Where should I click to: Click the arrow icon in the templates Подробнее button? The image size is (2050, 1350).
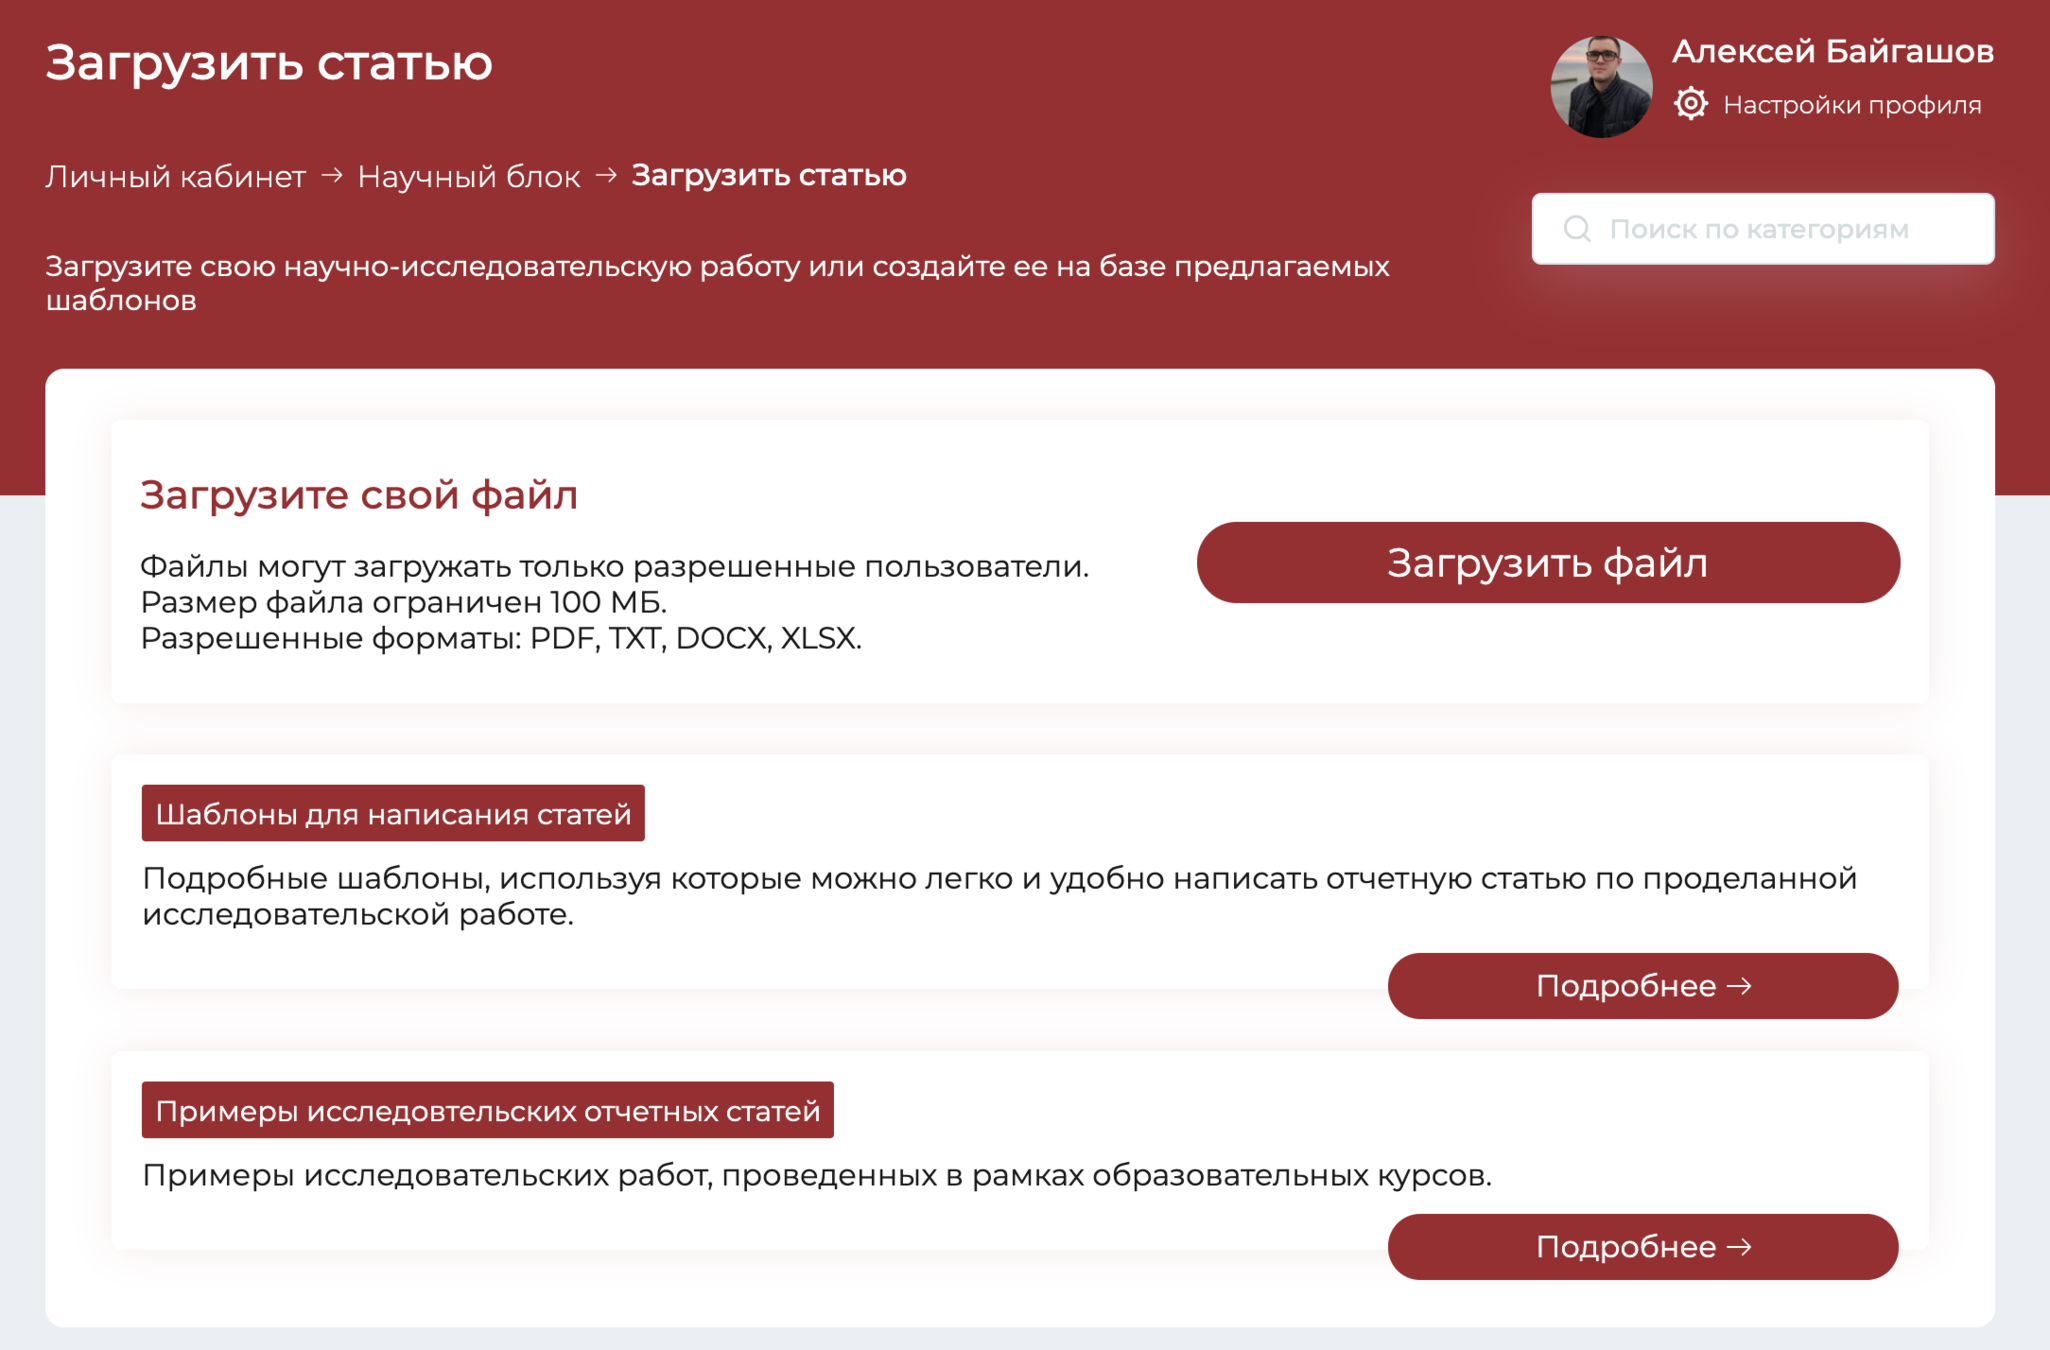point(1740,986)
